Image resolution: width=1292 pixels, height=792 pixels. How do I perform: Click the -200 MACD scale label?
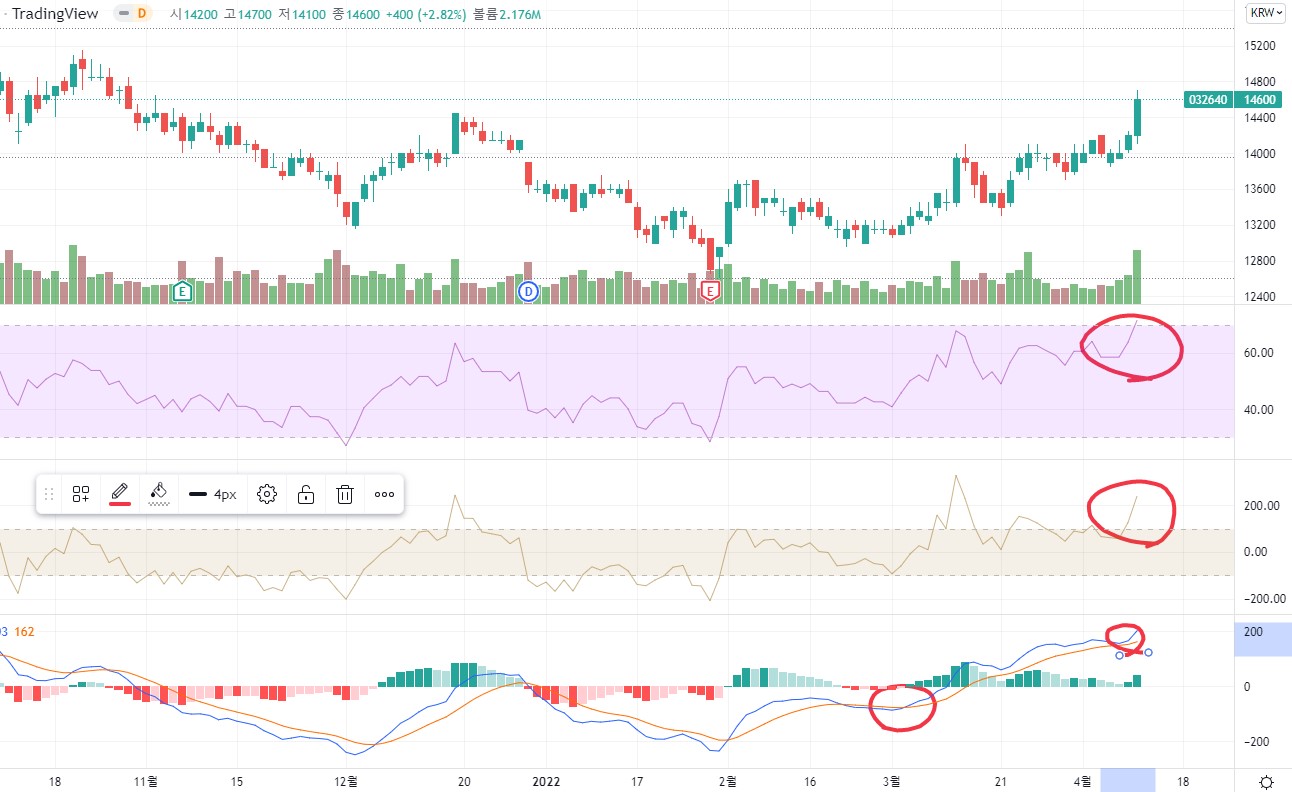click(x=1257, y=742)
